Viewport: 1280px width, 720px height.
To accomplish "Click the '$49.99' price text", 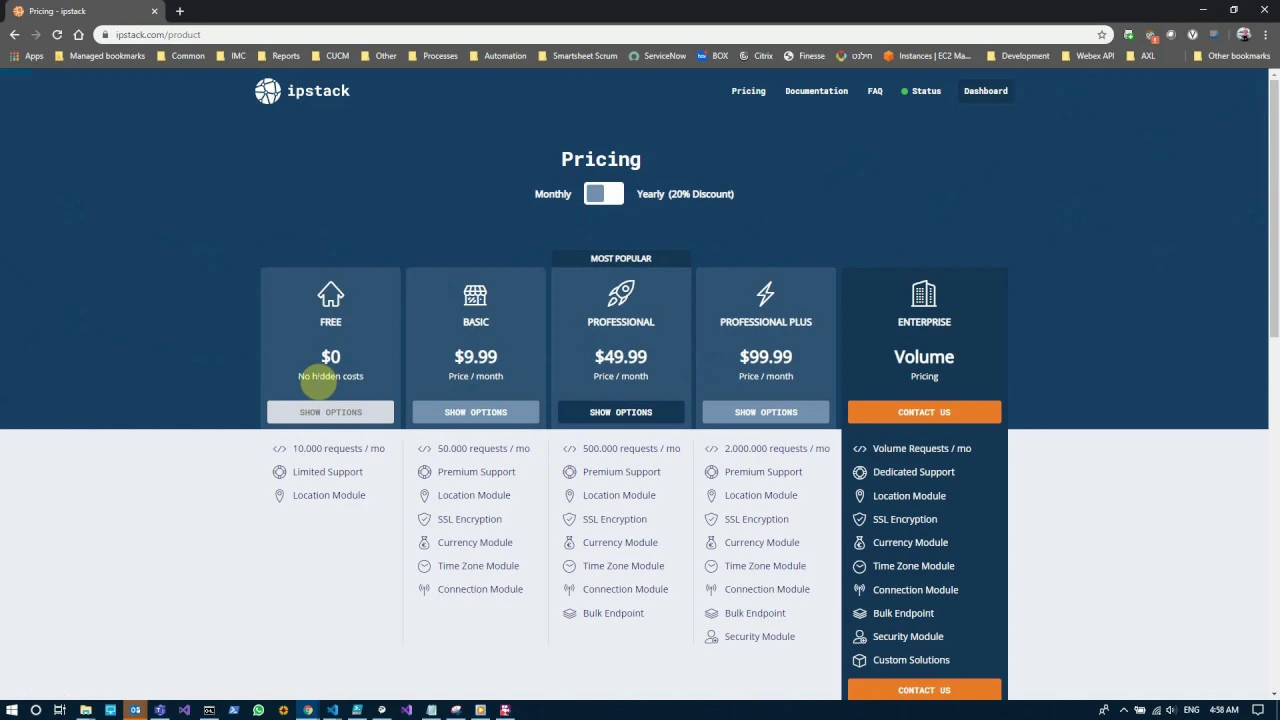I will click(x=621, y=357).
